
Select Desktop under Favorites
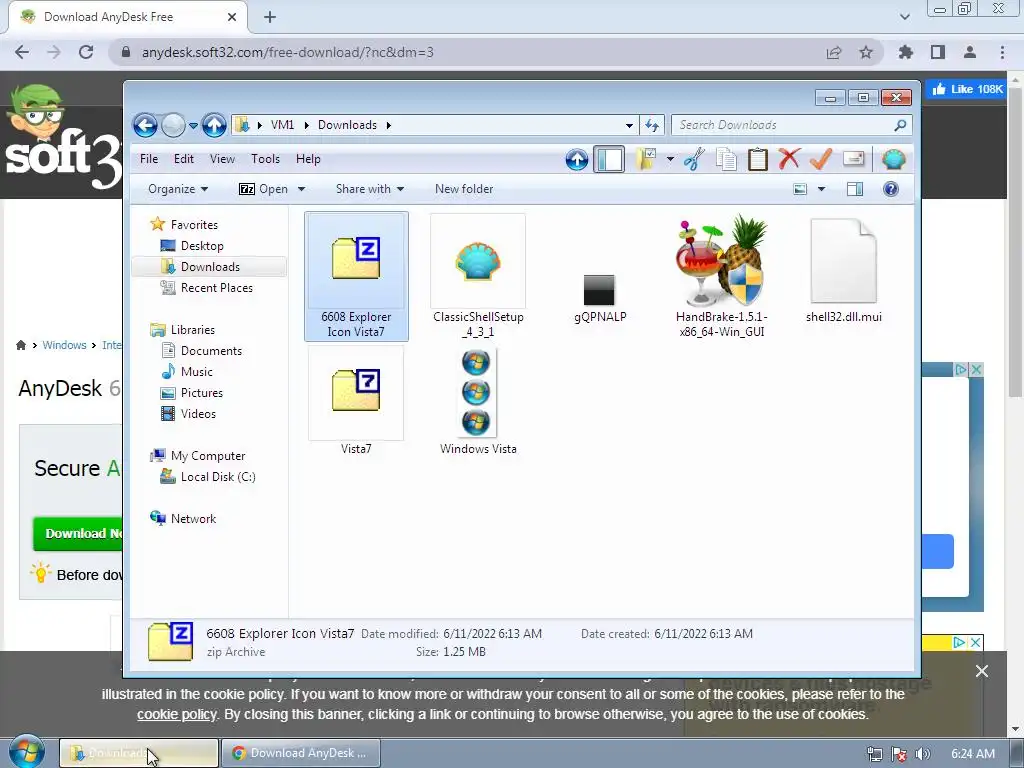202,246
